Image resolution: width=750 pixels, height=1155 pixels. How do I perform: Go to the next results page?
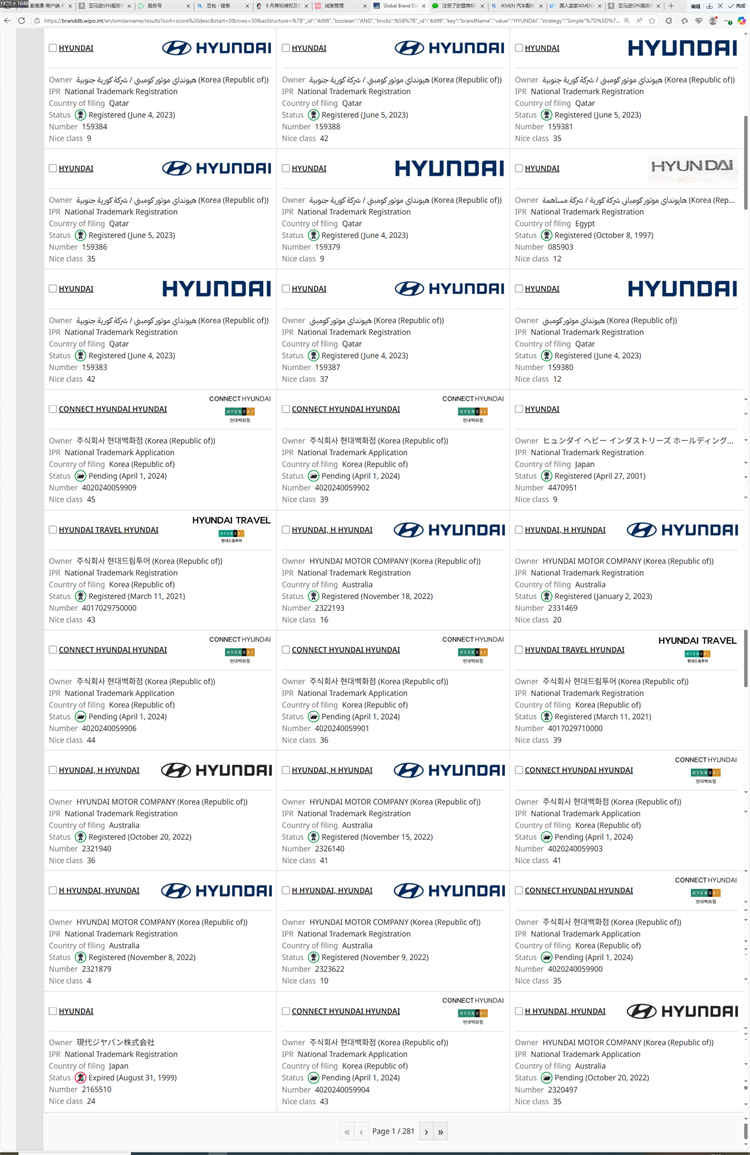coord(426,1131)
